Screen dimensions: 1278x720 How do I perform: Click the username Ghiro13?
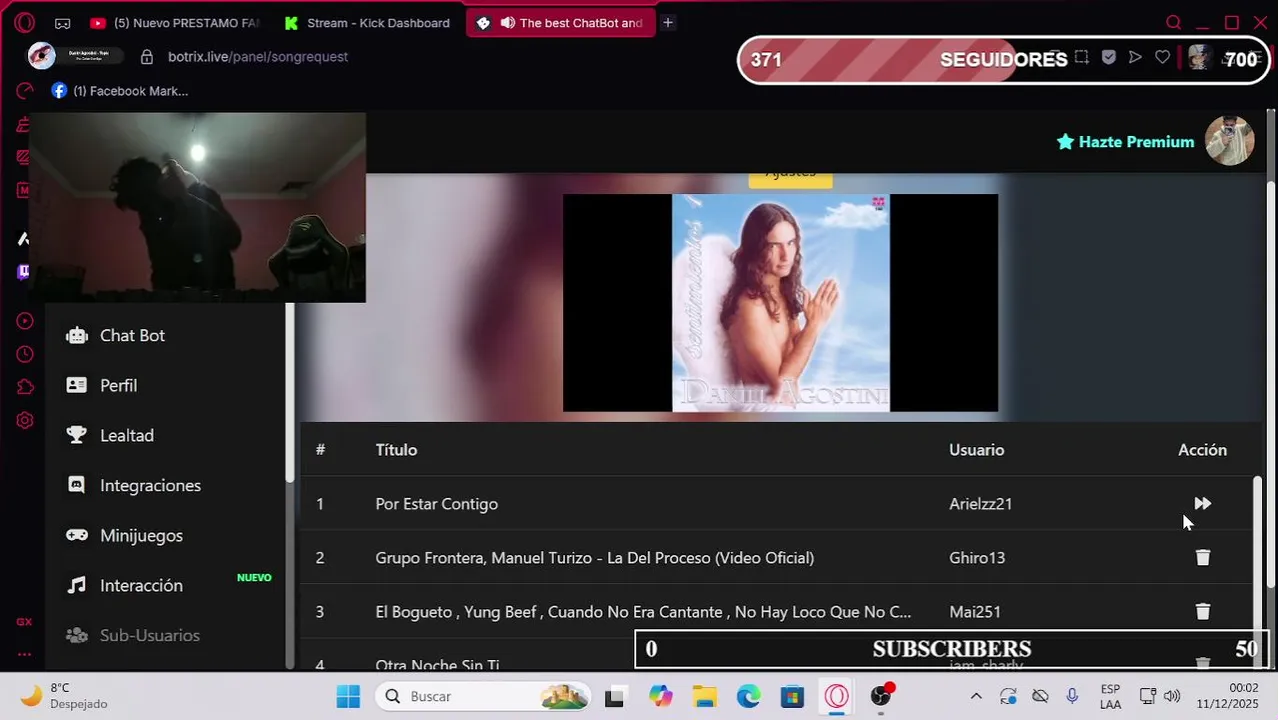(x=977, y=558)
